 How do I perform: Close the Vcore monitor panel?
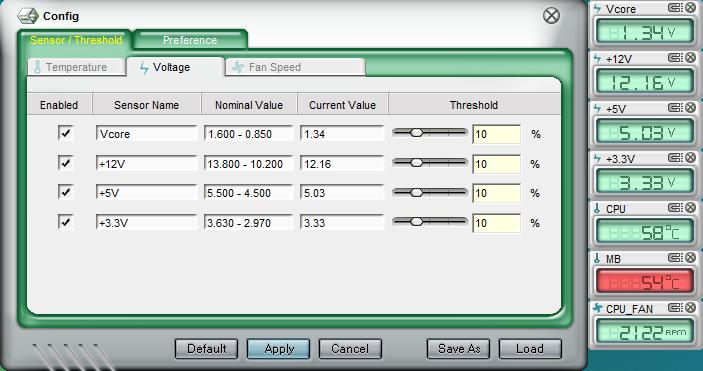tap(690, 8)
